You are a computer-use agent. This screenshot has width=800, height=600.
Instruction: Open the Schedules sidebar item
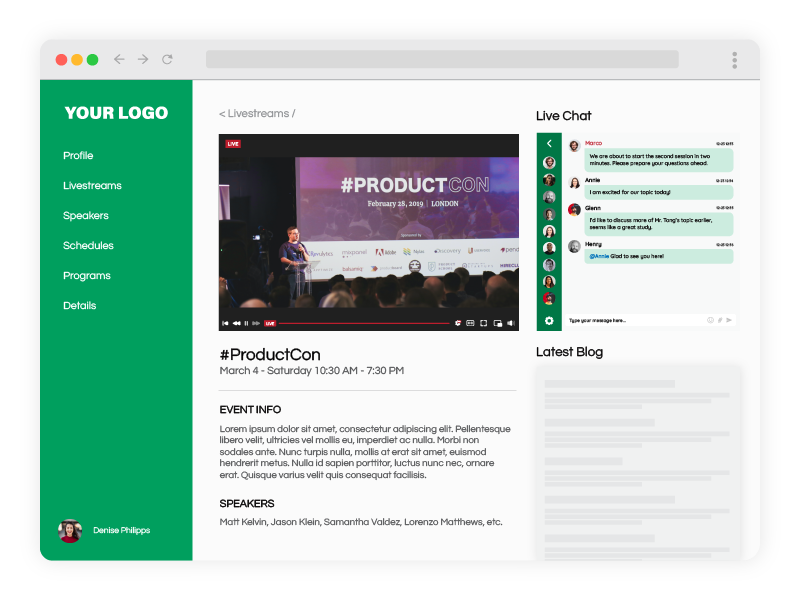[x=88, y=246]
